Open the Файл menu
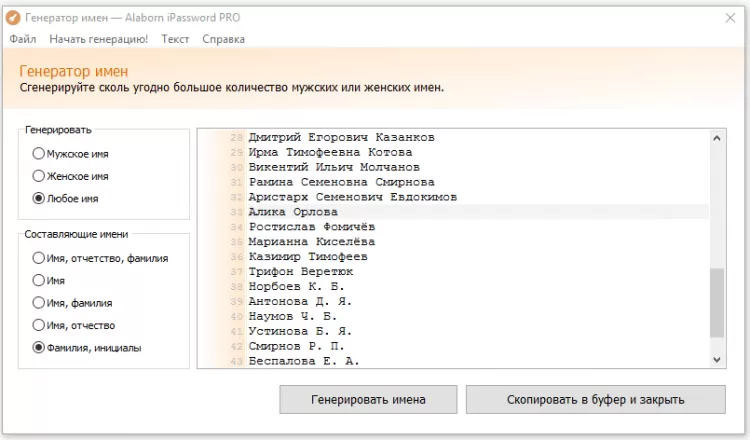Image resolution: width=750 pixels, height=440 pixels. pos(23,39)
